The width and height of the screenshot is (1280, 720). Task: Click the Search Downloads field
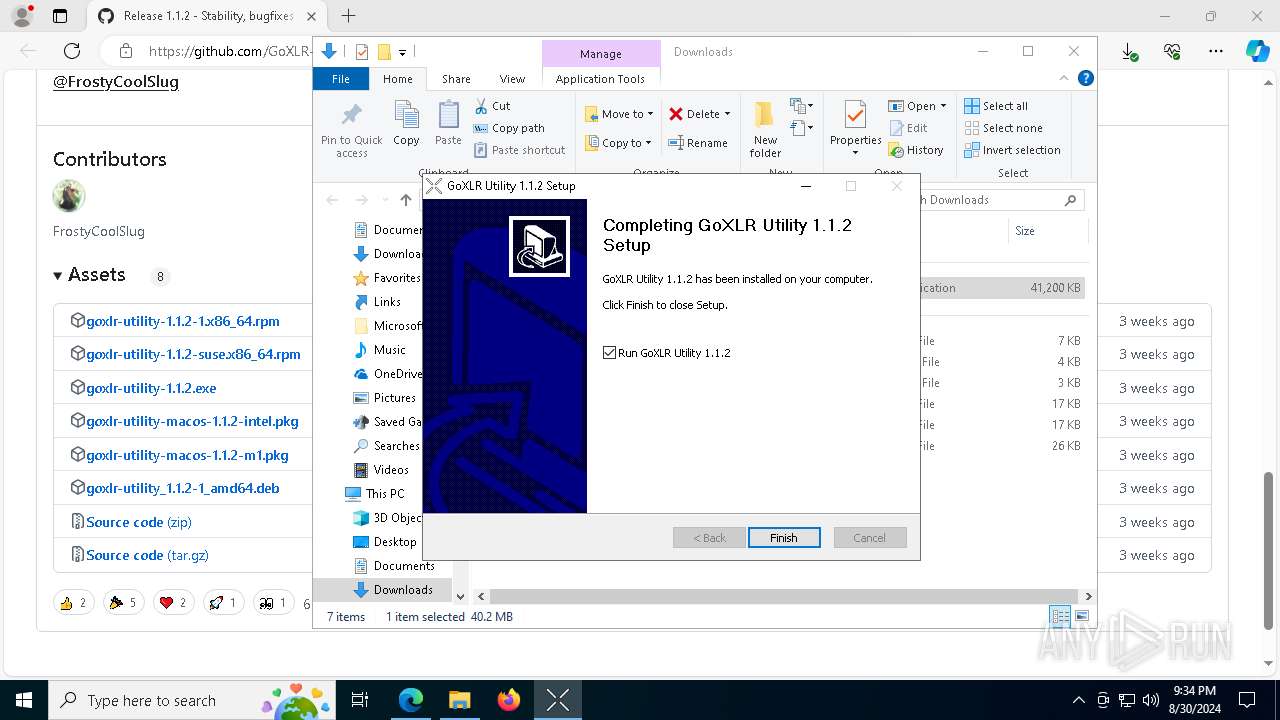[1000, 200]
